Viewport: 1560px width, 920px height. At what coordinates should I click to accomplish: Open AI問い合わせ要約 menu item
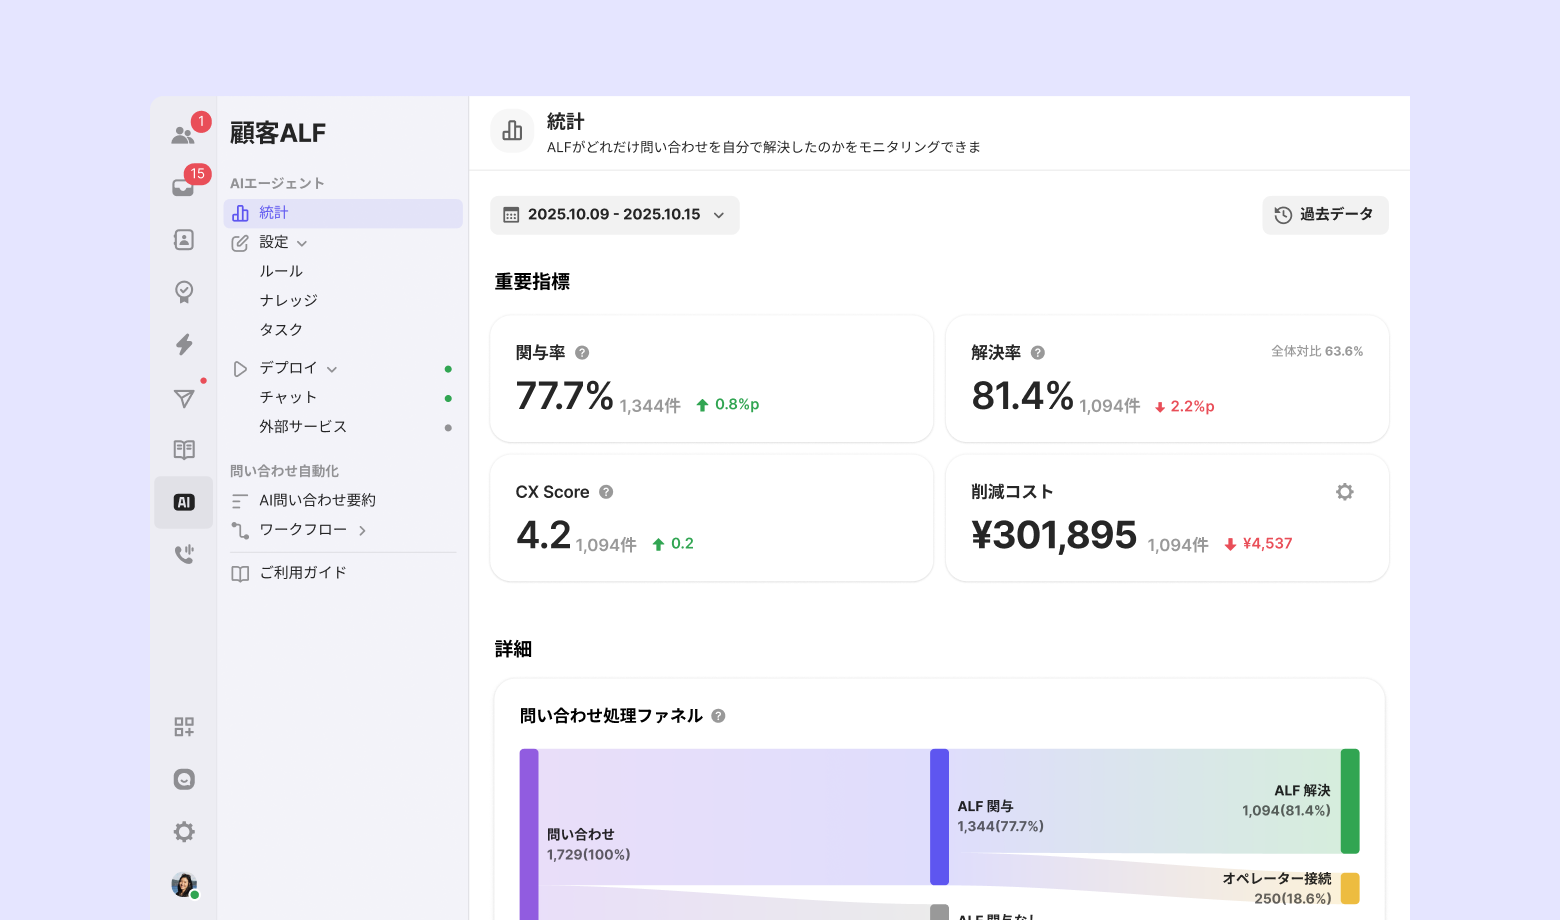[318, 500]
